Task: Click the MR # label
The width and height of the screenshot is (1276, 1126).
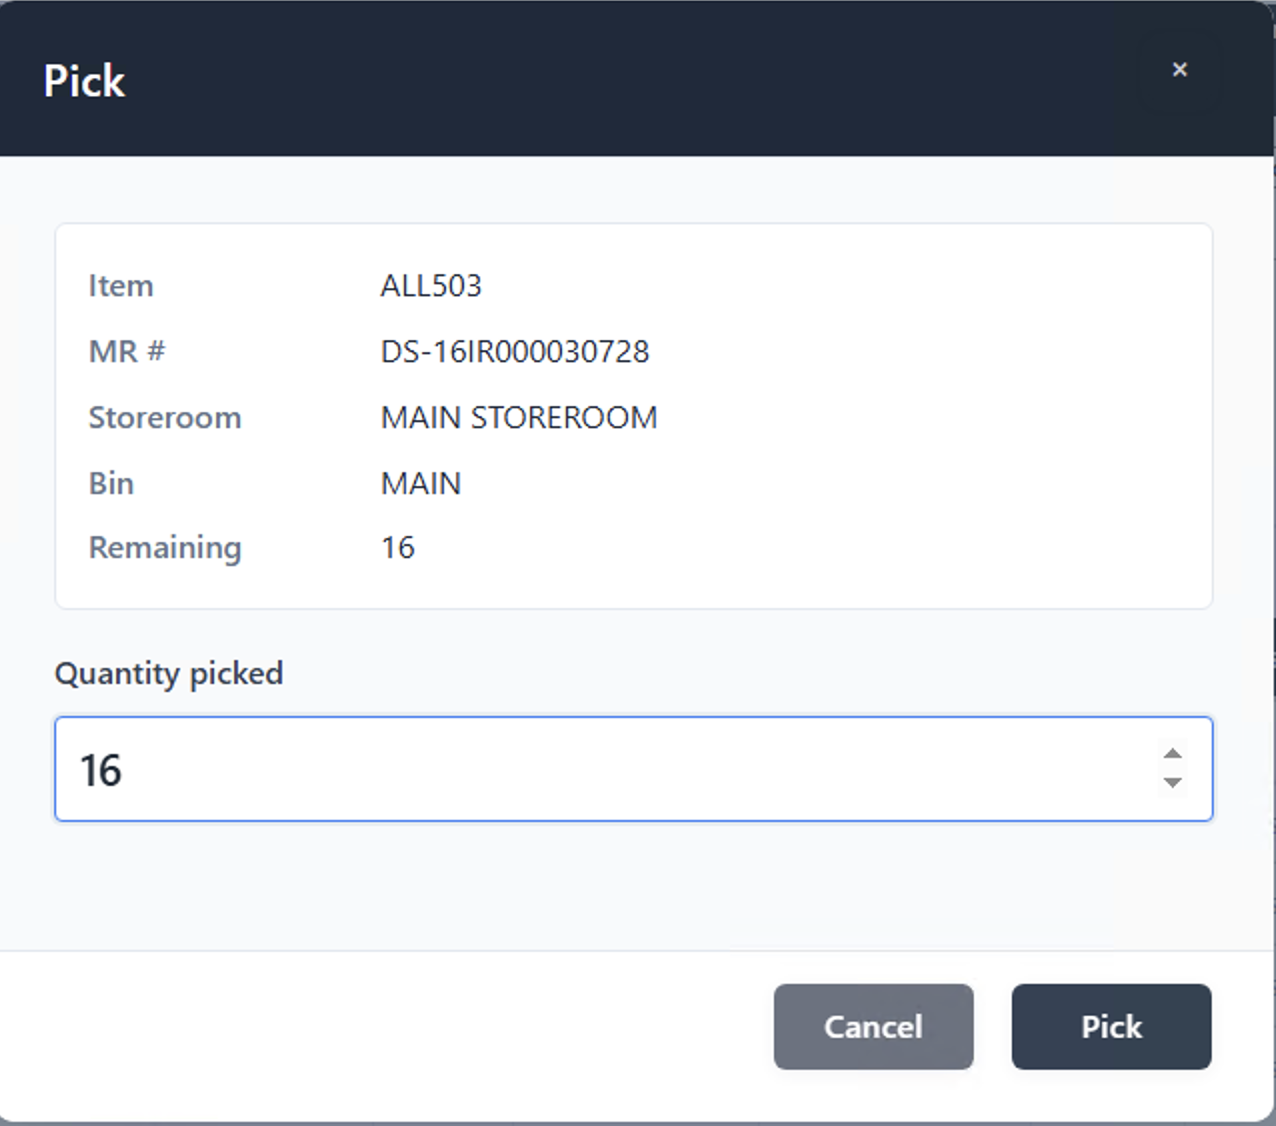Action: point(127,352)
